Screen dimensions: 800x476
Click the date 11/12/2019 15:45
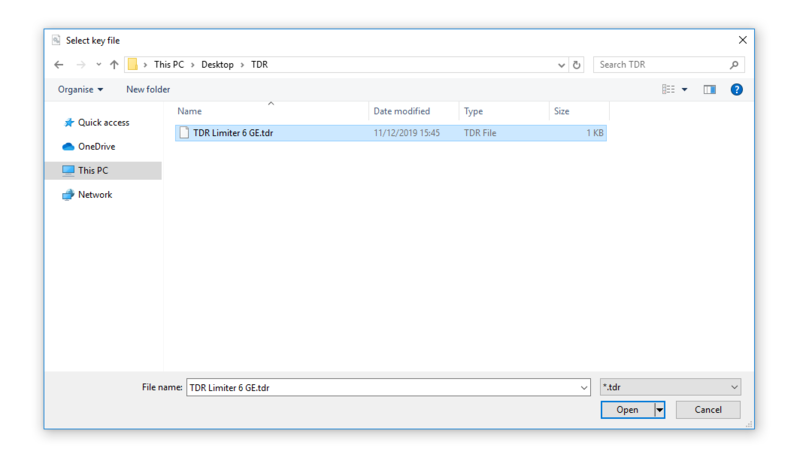click(x=407, y=133)
